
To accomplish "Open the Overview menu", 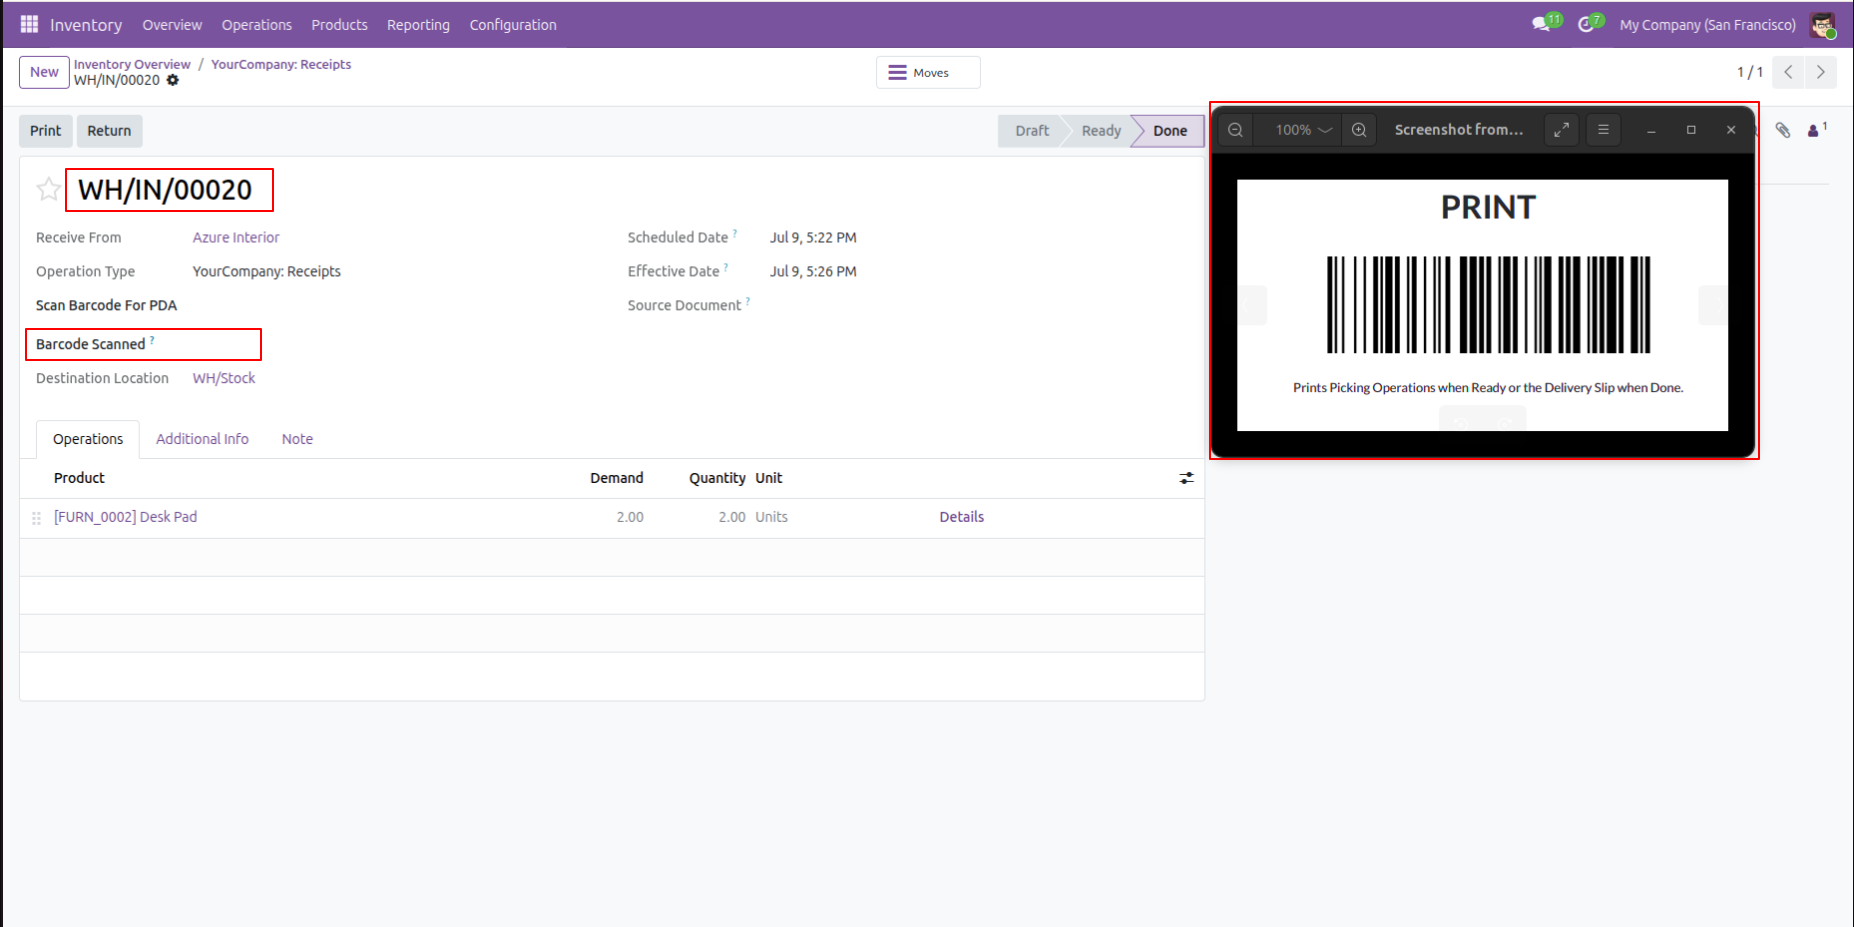I will pos(172,24).
